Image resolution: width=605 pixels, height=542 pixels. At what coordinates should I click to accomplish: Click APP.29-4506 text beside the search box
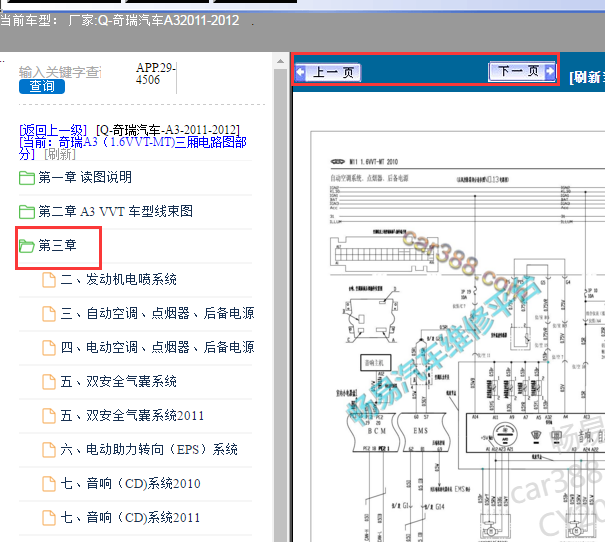155,73
